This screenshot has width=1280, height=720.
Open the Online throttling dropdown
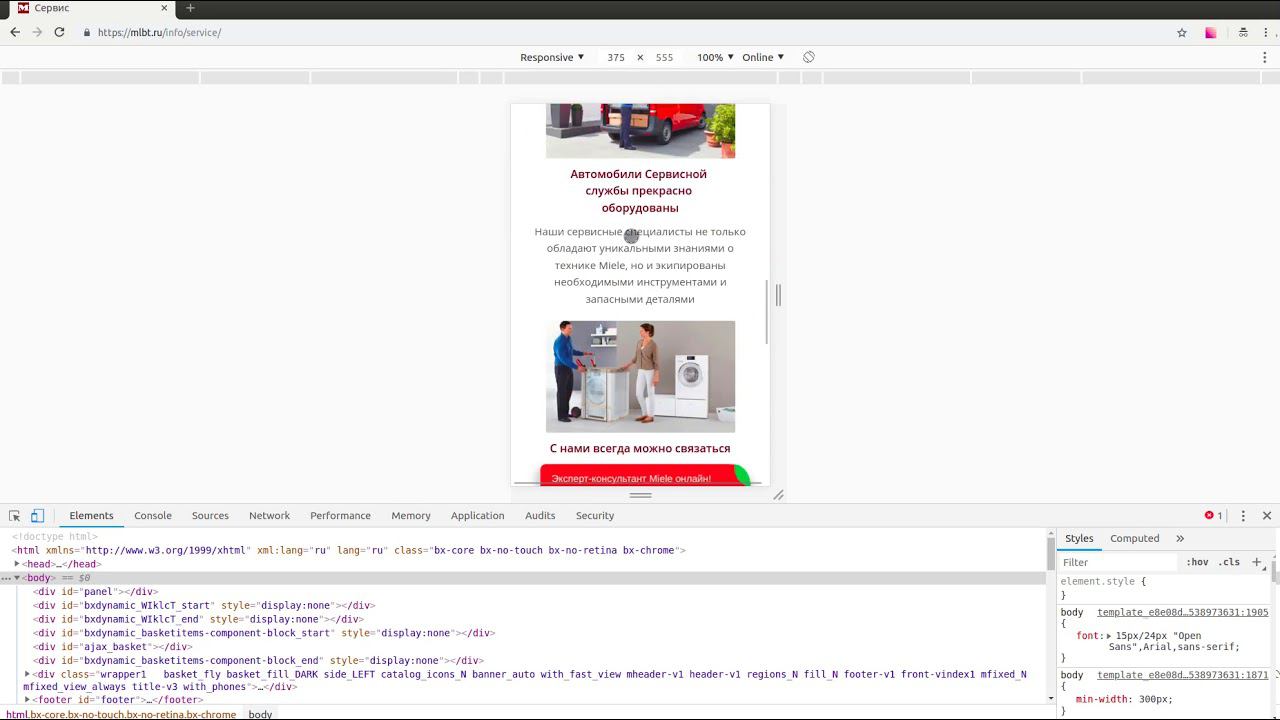click(763, 57)
